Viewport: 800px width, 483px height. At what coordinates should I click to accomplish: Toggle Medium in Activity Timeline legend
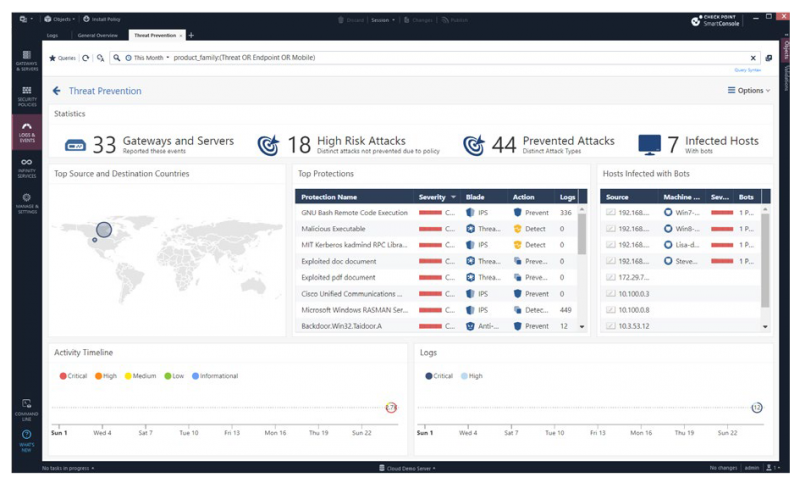click(x=140, y=376)
